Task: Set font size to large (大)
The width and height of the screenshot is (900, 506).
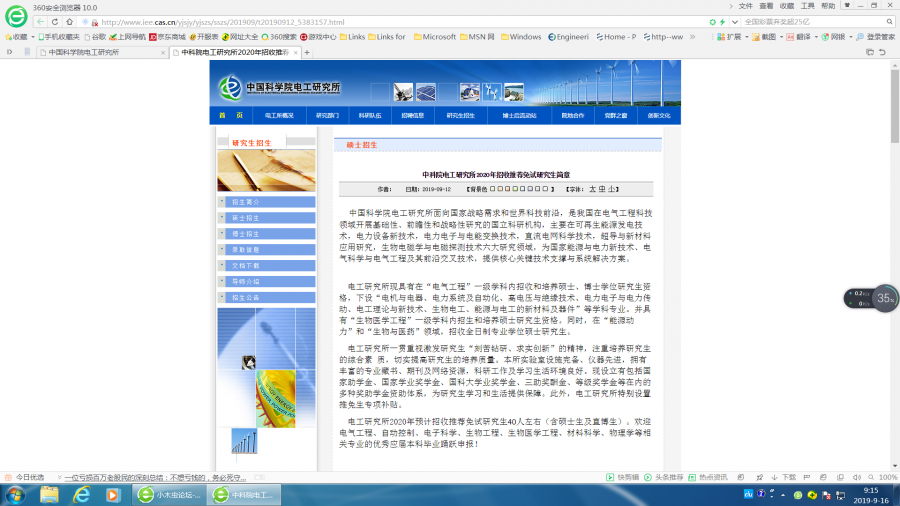Action: tap(591, 188)
